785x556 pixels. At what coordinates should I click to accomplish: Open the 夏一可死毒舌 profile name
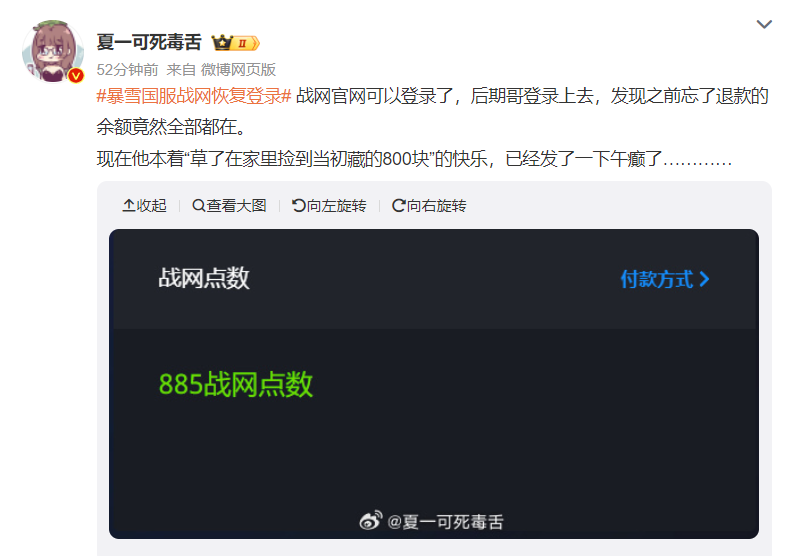click(149, 43)
